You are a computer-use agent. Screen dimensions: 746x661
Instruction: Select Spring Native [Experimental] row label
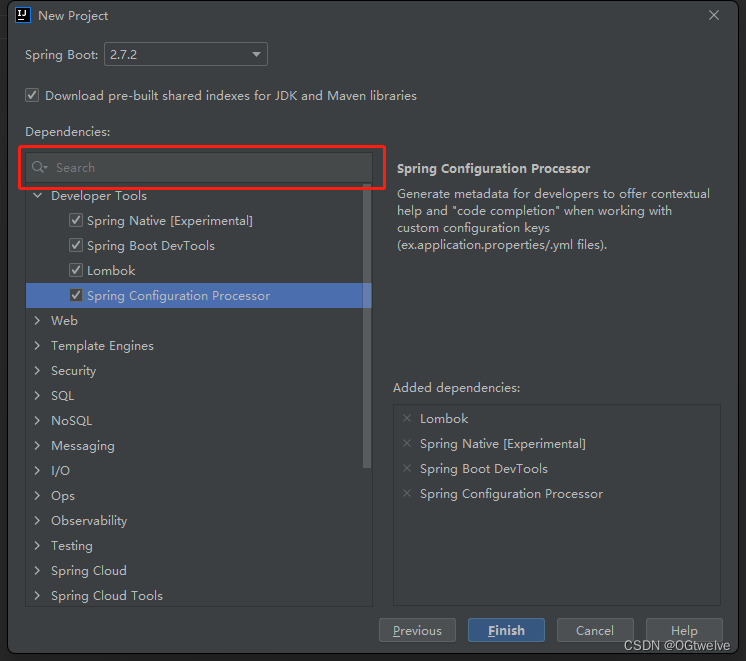tap(170, 220)
